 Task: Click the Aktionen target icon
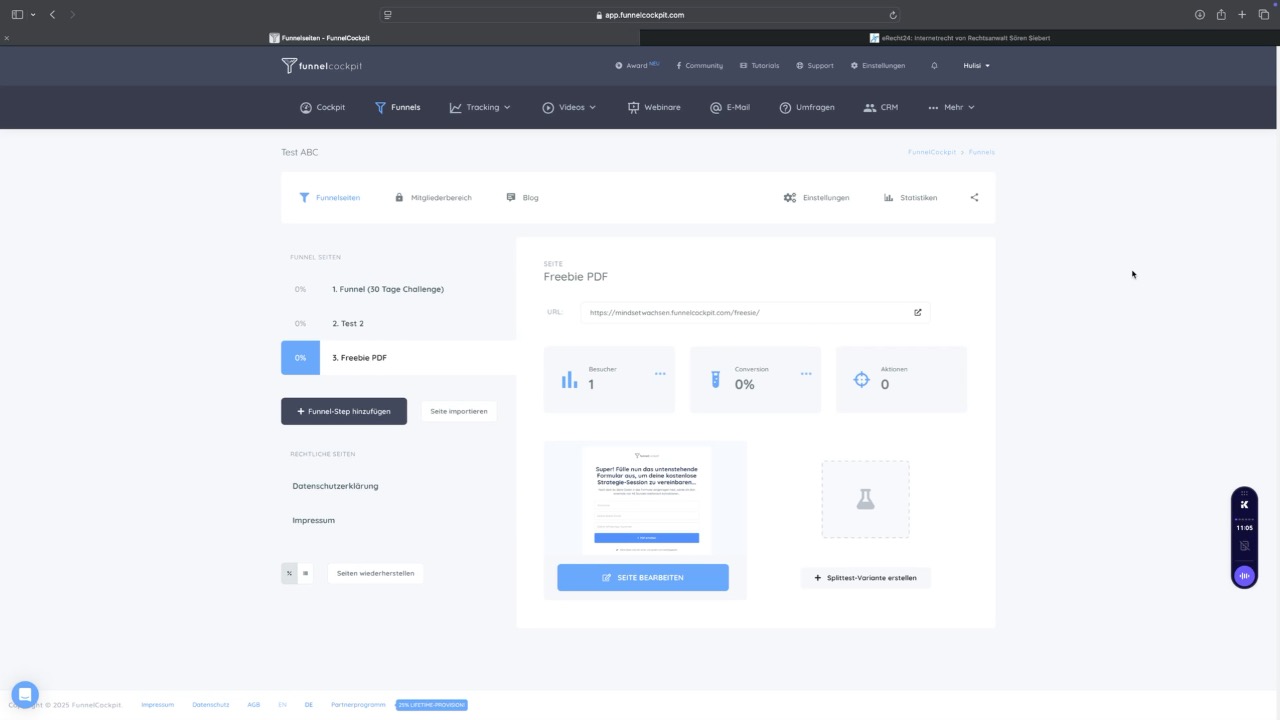coord(861,379)
